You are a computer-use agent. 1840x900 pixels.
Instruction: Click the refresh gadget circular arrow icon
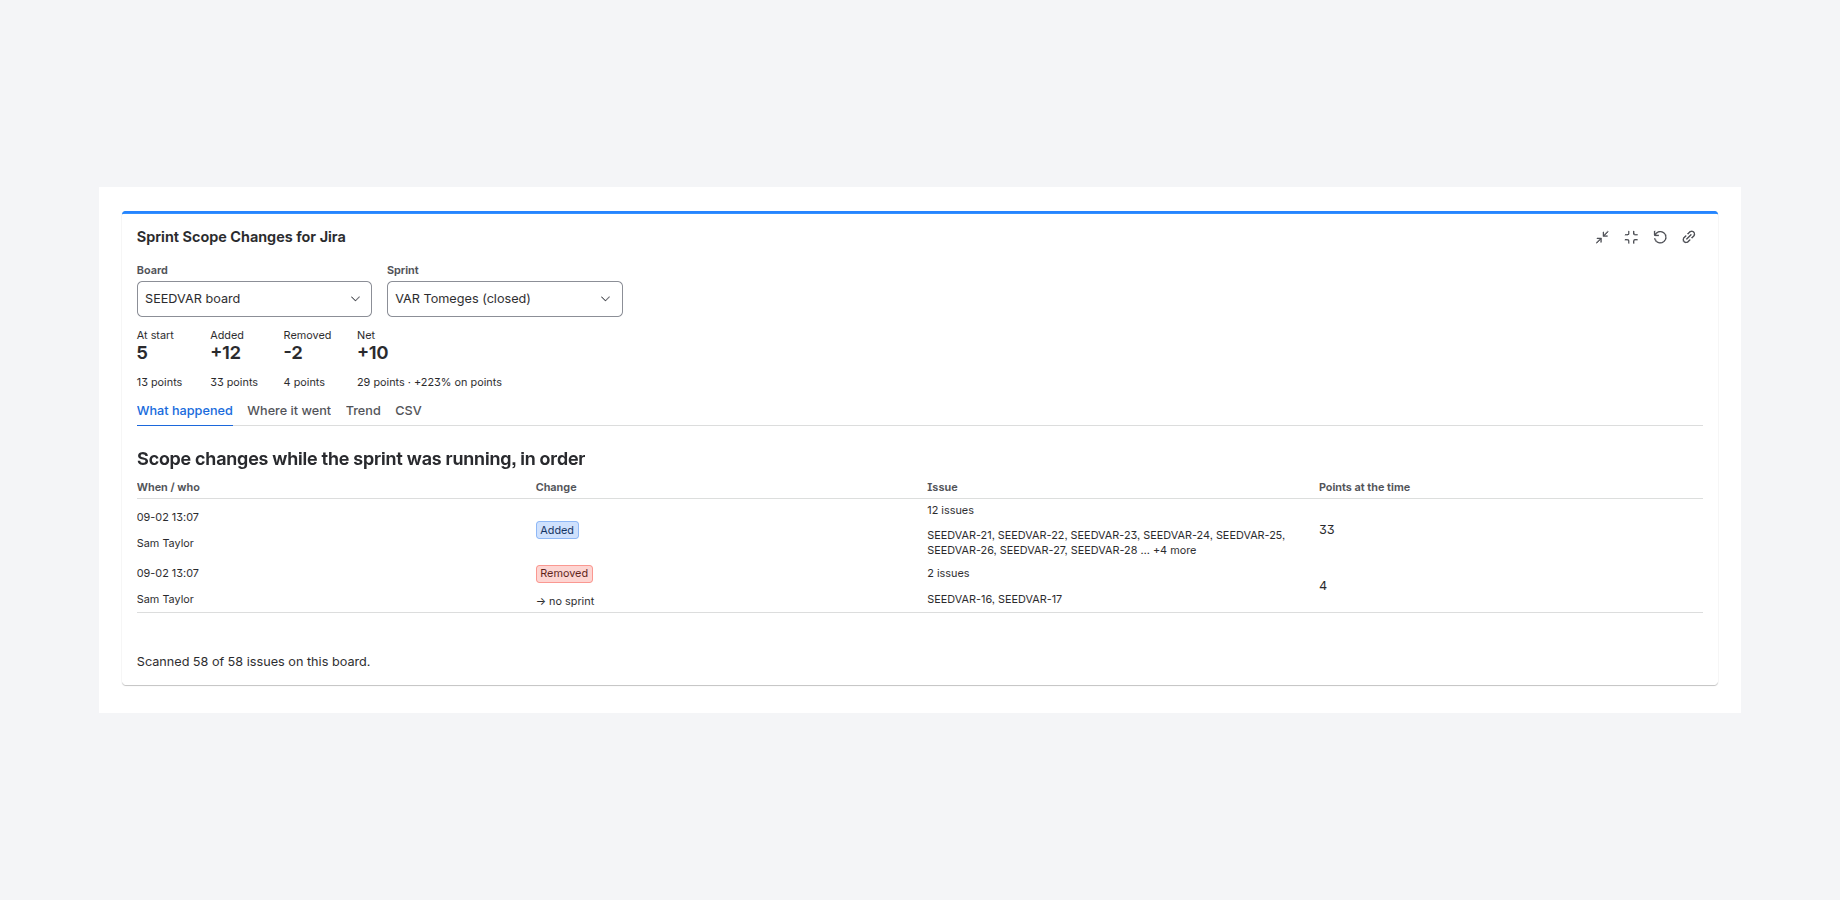tap(1660, 237)
